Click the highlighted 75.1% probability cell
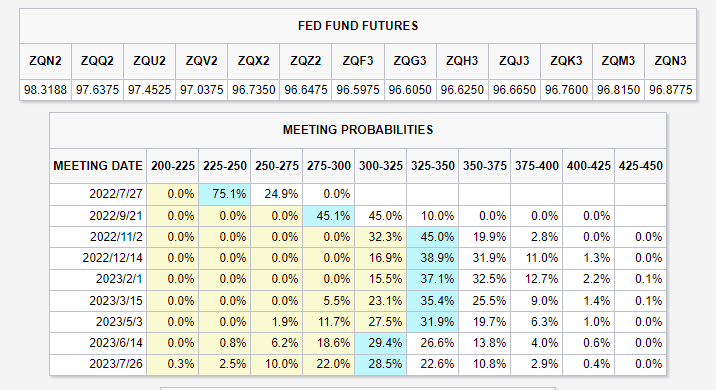 (x=224, y=194)
